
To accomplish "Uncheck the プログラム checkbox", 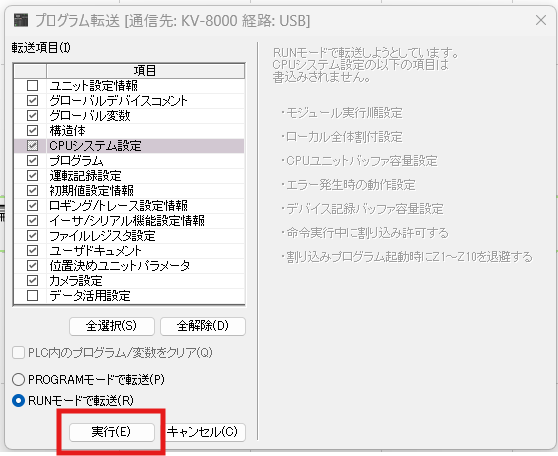I will (32, 161).
